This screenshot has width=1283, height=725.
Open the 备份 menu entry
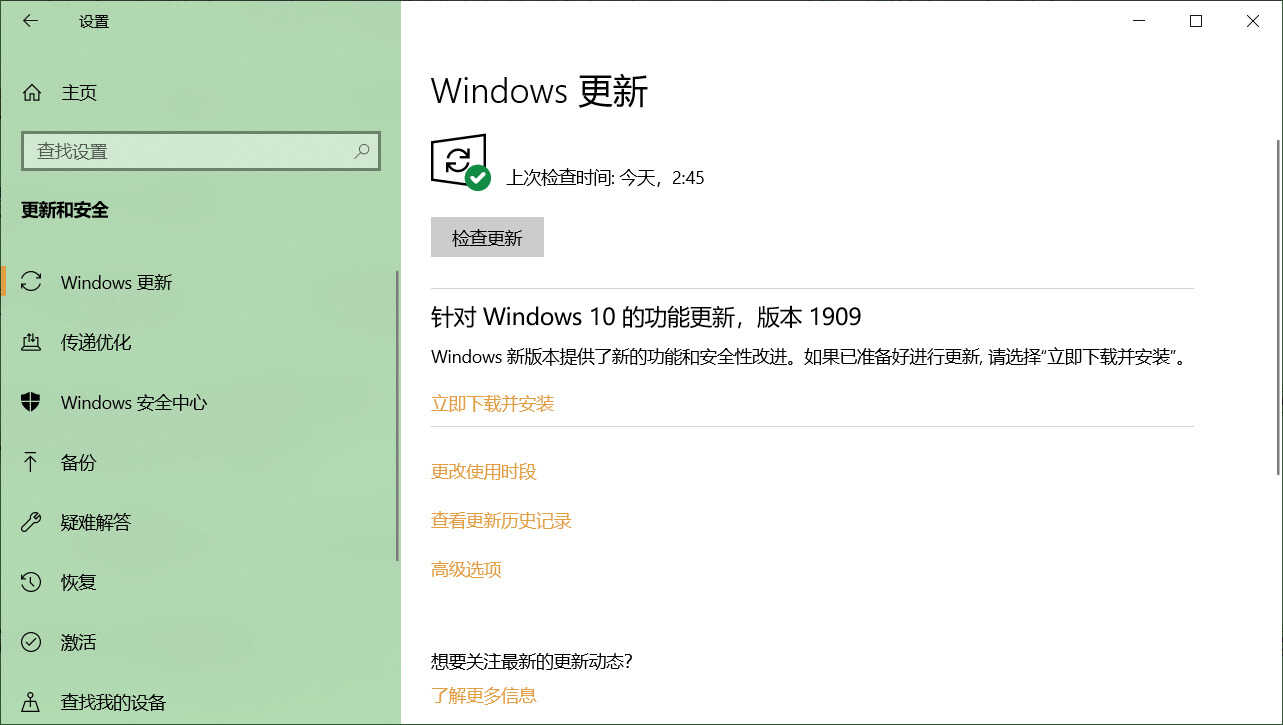tap(198, 462)
